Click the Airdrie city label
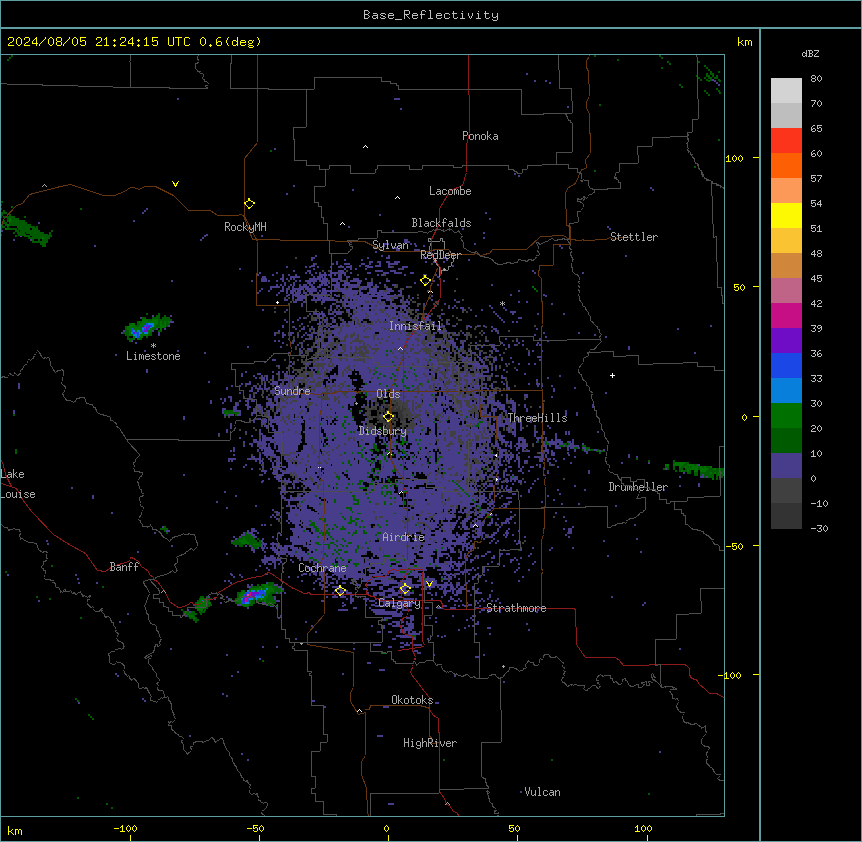Screen dimensions: 862x842 (x=404, y=537)
